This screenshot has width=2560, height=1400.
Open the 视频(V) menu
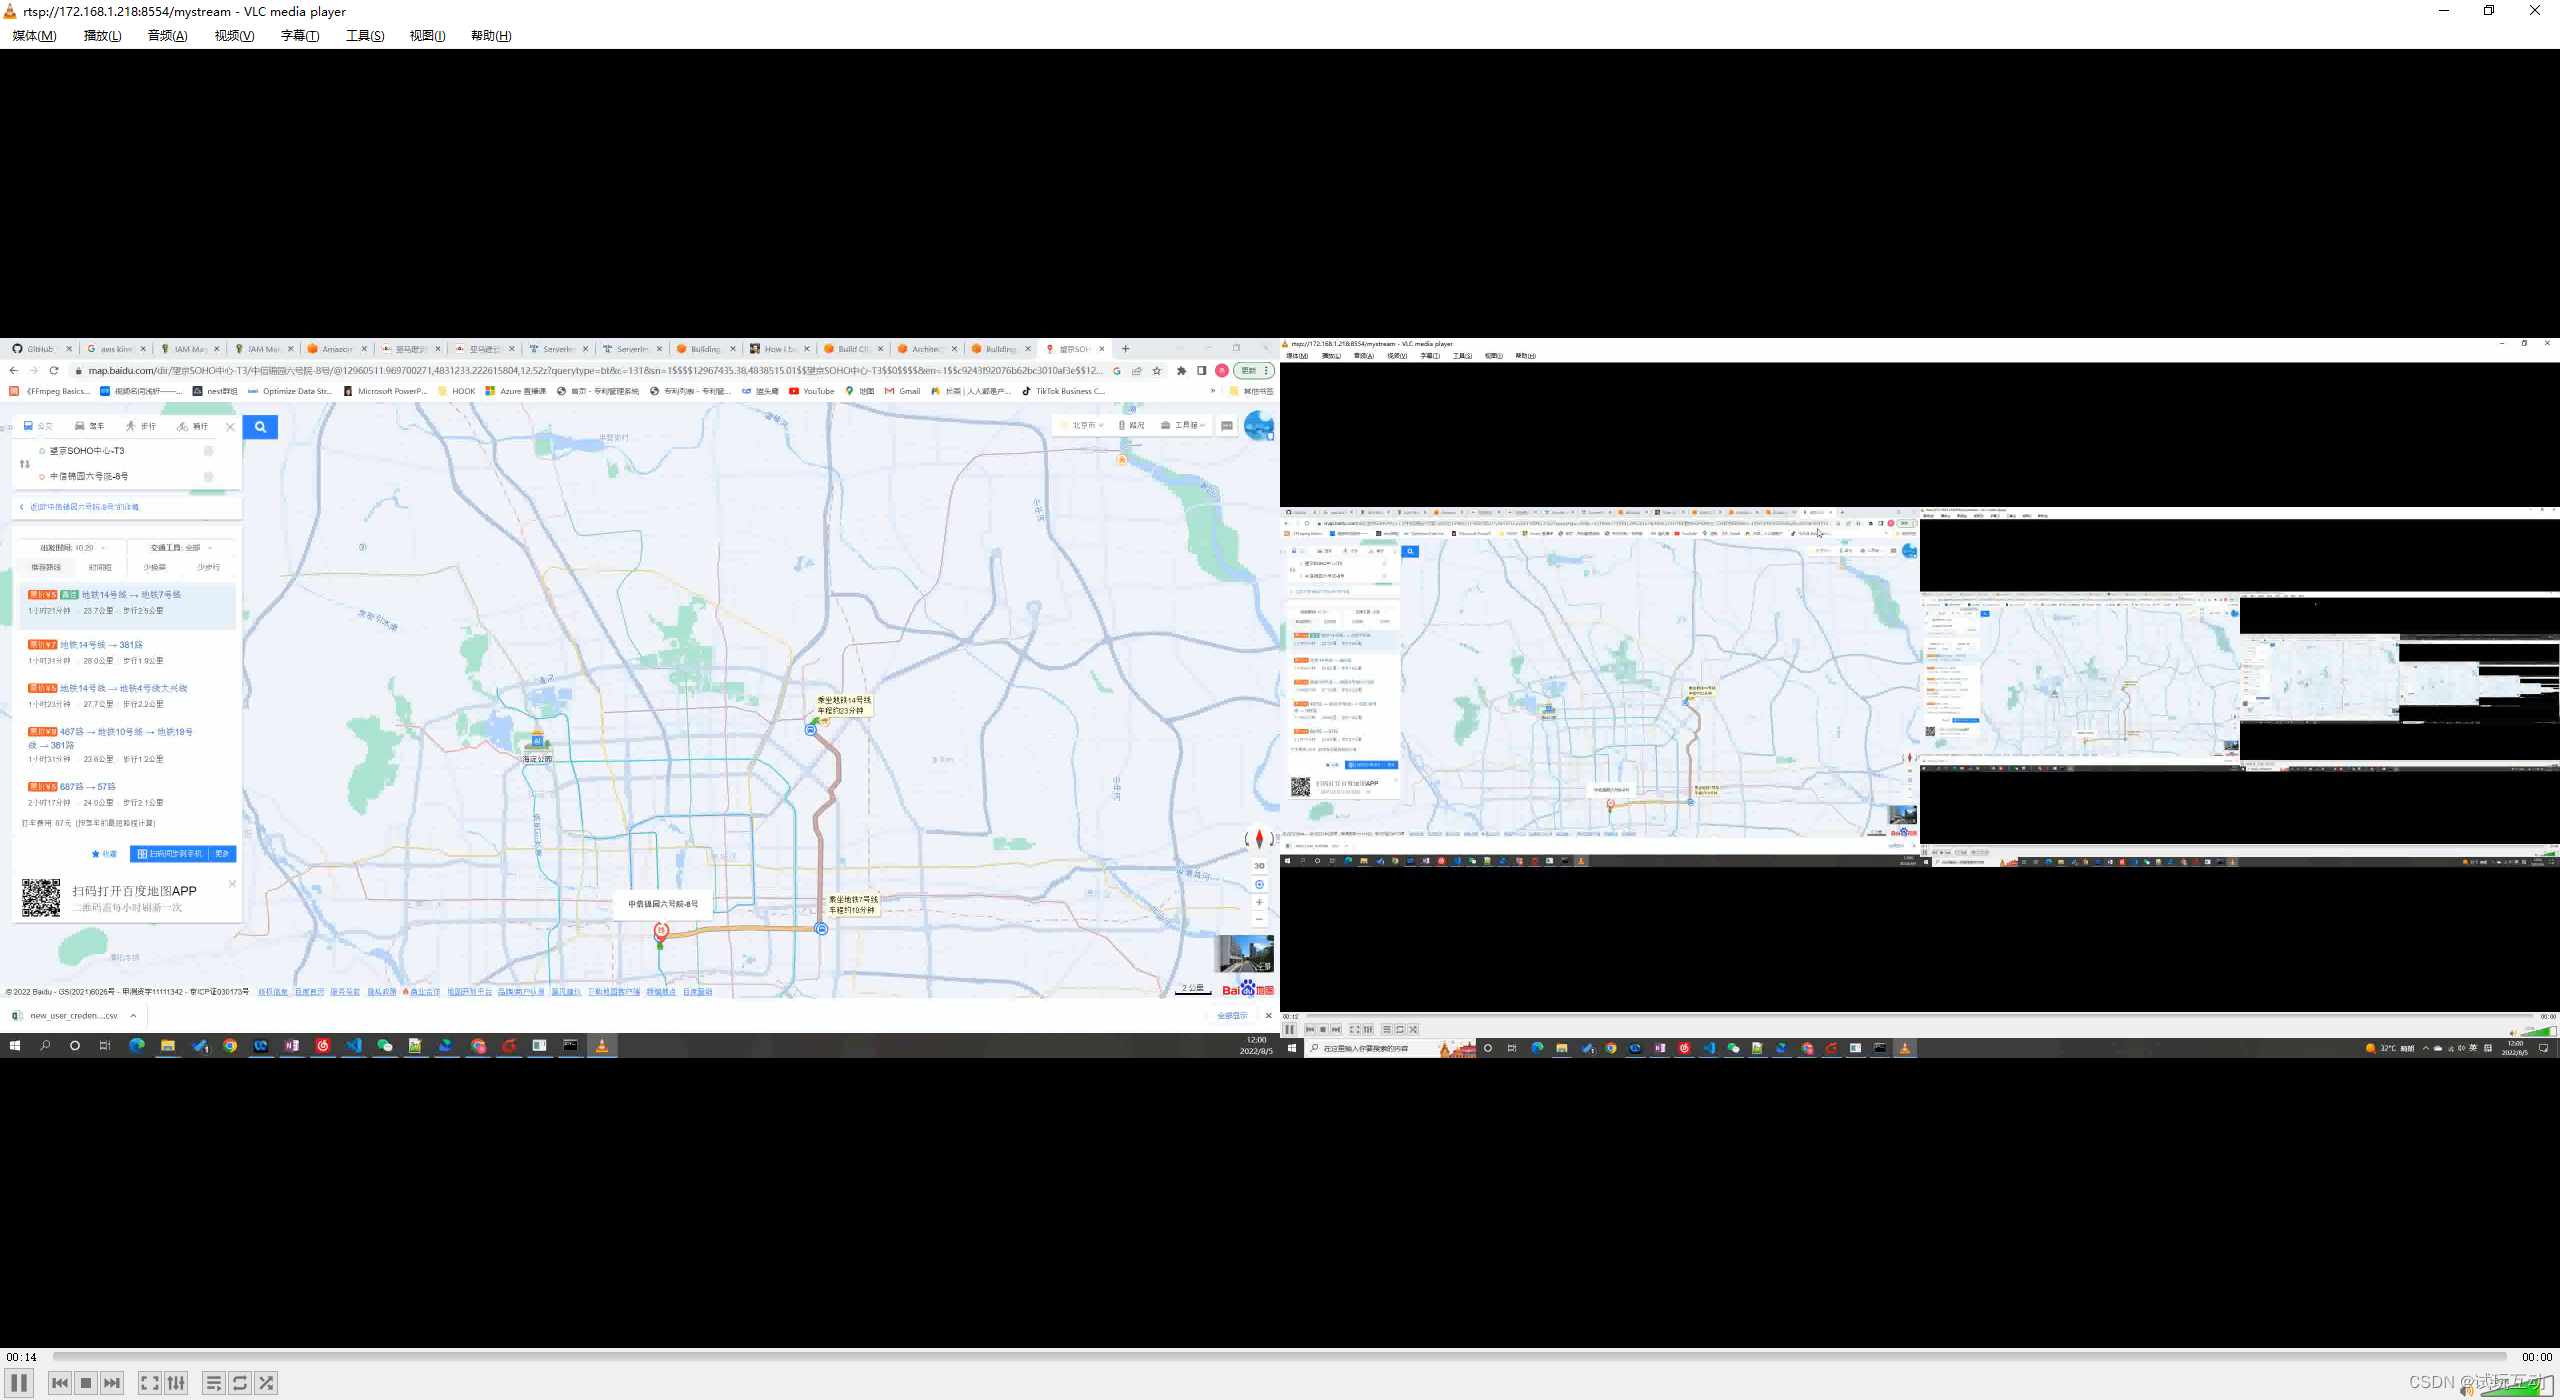pos(234,36)
